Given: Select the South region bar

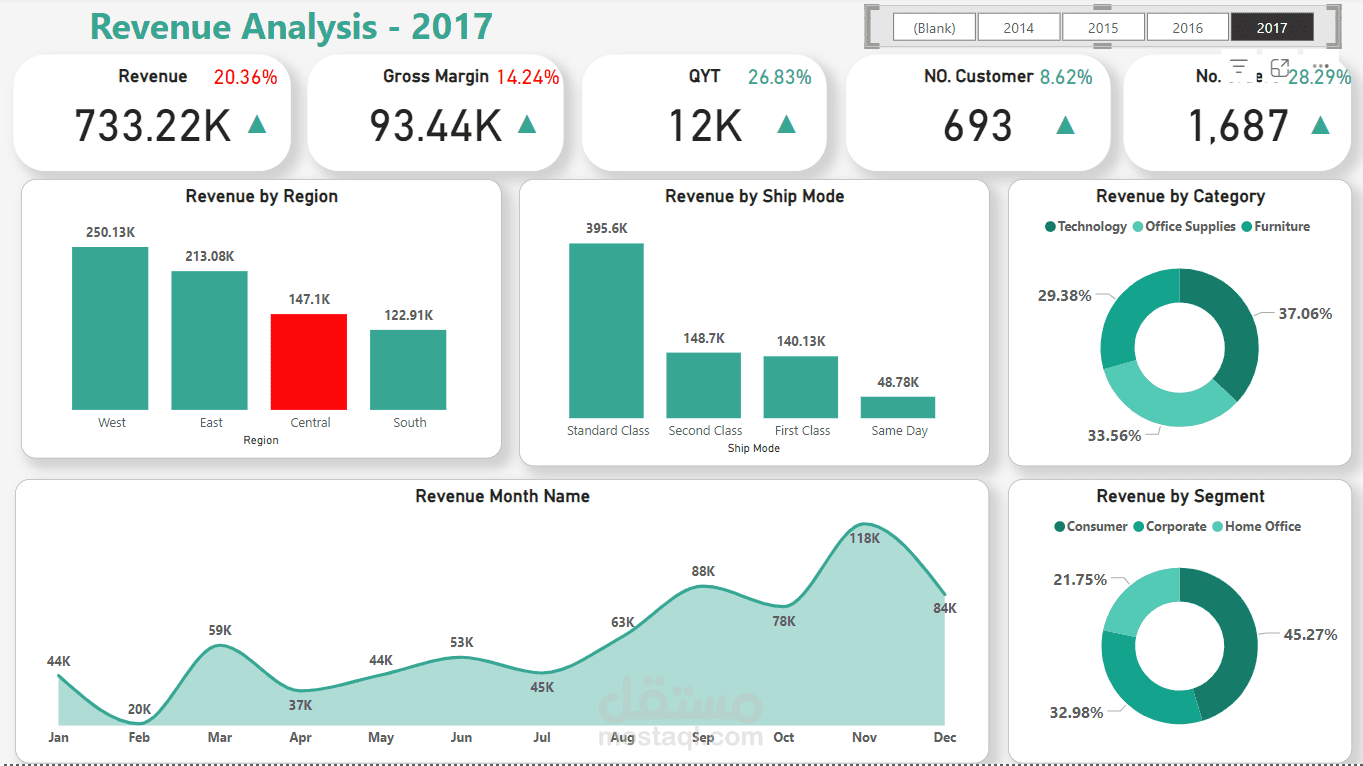Looking at the screenshot, I should (408, 370).
